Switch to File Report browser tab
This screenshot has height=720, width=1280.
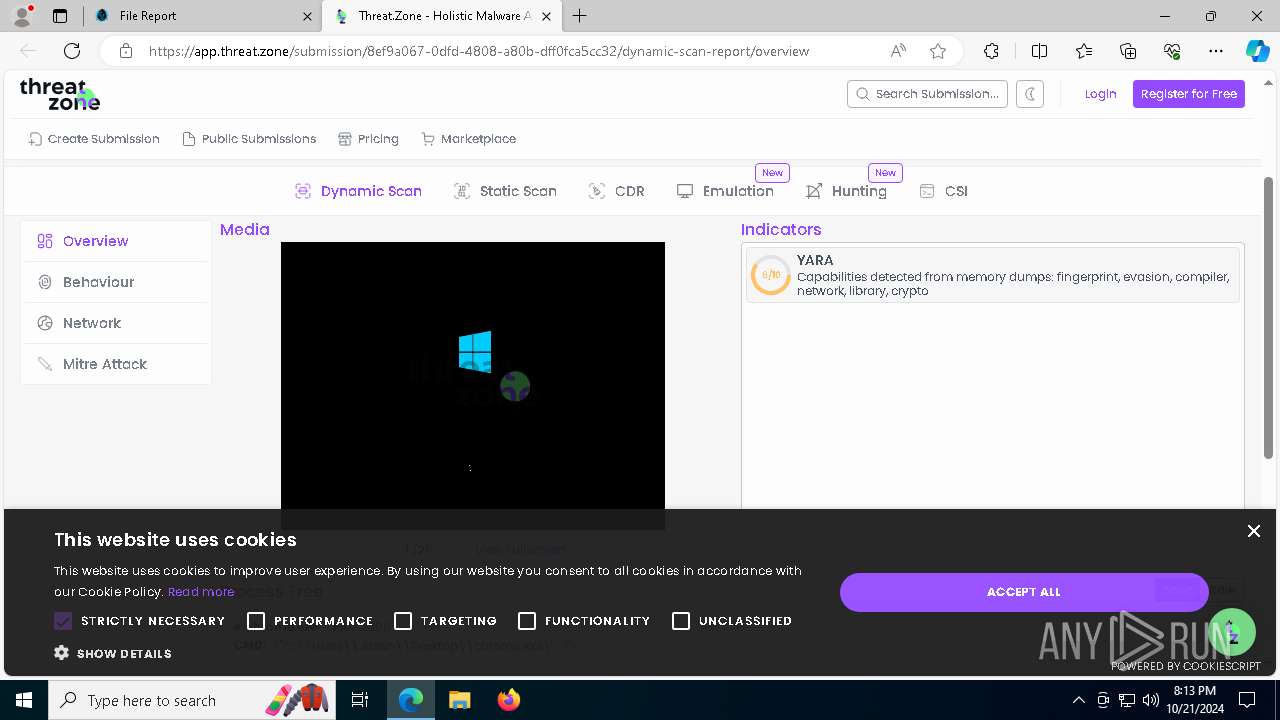tap(203, 16)
